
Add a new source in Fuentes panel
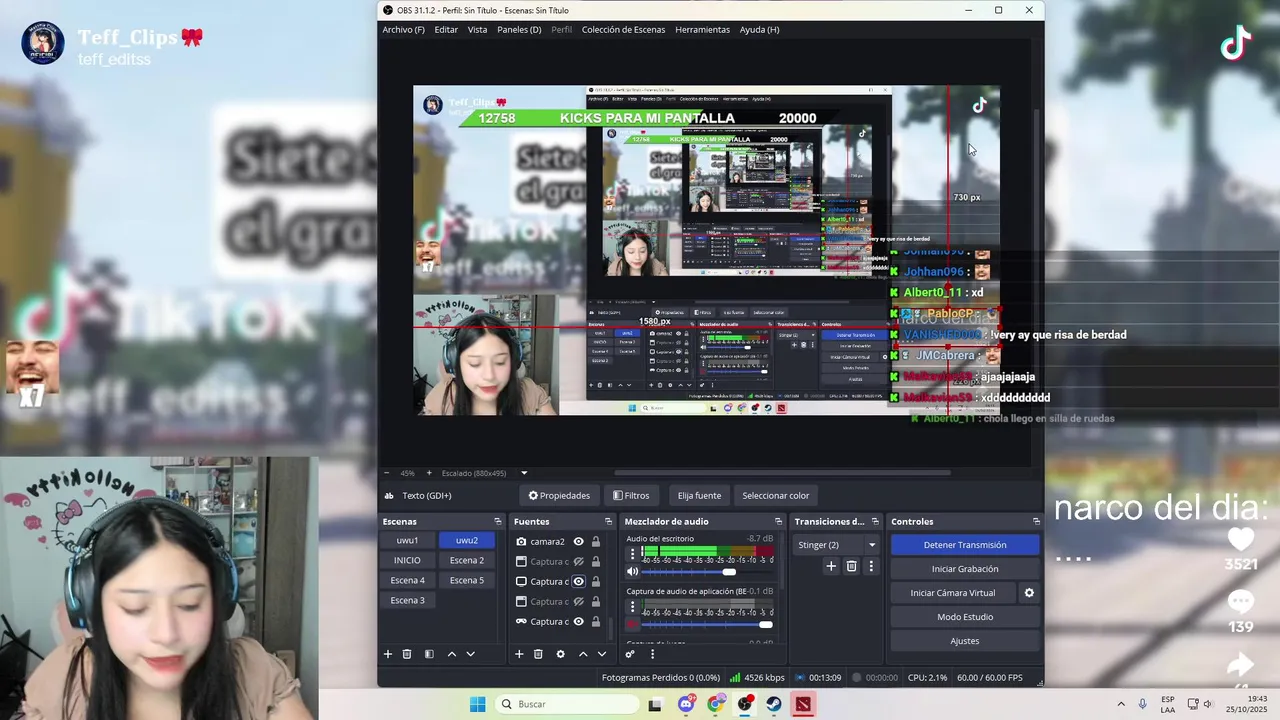point(519,654)
